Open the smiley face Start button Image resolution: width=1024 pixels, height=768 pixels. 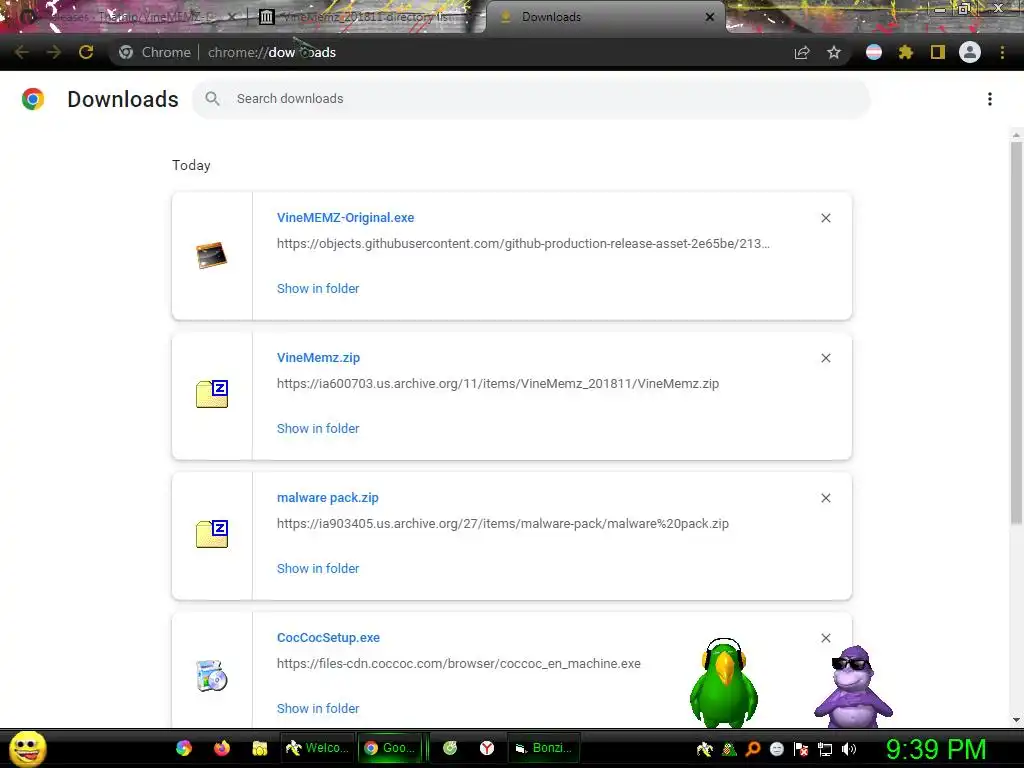coord(27,748)
